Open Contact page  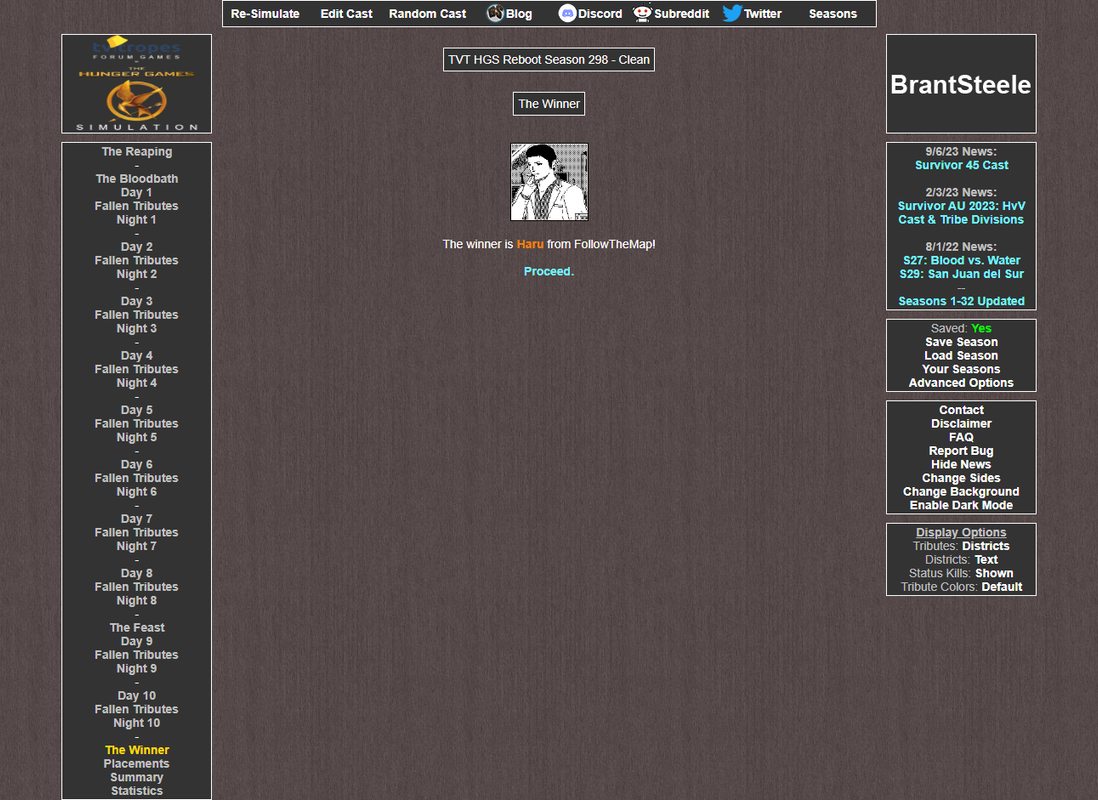coord(961,410)
